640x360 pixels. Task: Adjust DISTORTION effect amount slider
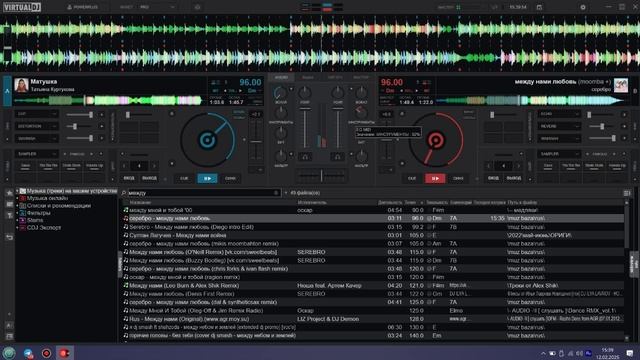(80, 127)
